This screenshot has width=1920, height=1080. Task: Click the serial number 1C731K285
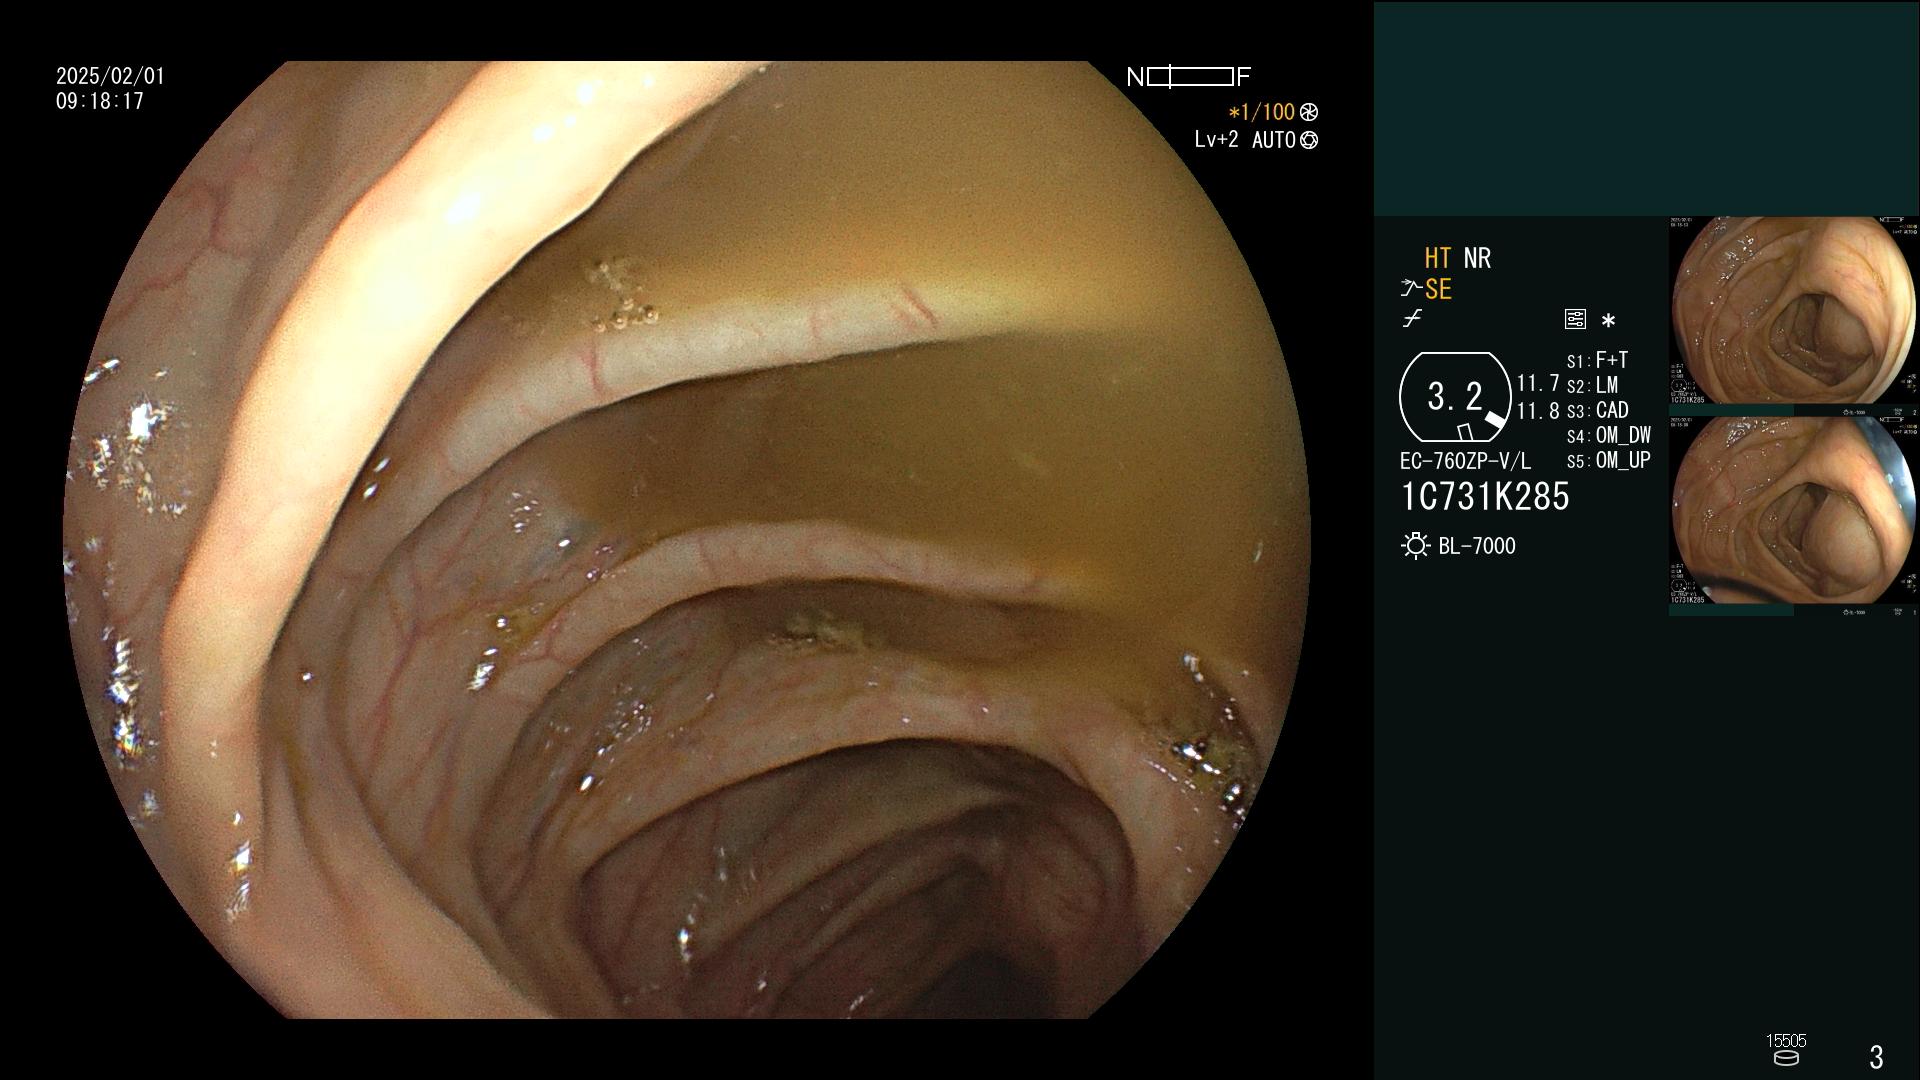pyautogui.click(x=1485, y=497)
